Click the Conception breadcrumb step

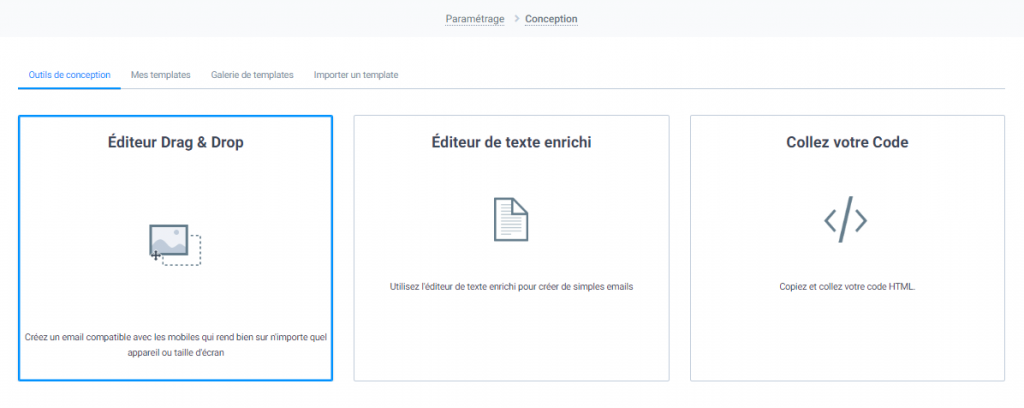click(551, 19)
